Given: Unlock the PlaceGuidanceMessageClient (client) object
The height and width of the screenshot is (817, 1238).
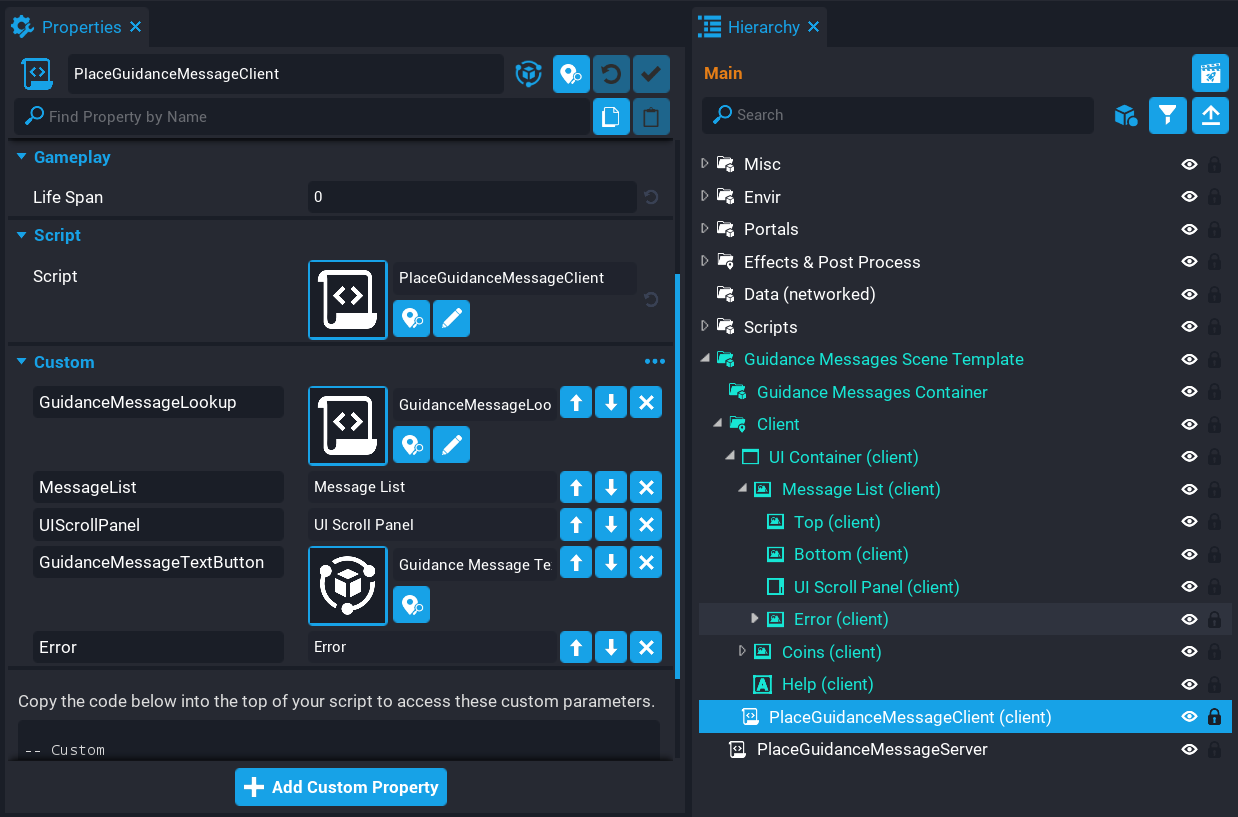Looking at the screenshot, I should click(1214, 717).
